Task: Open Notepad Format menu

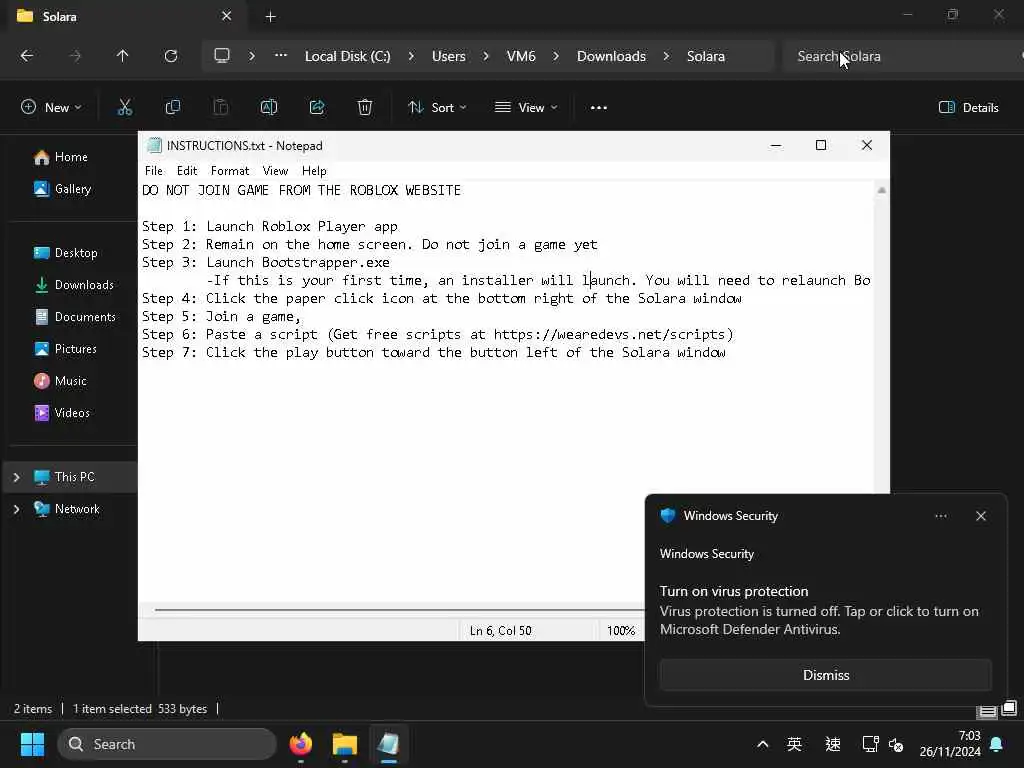Action: (x=230, y=171)
